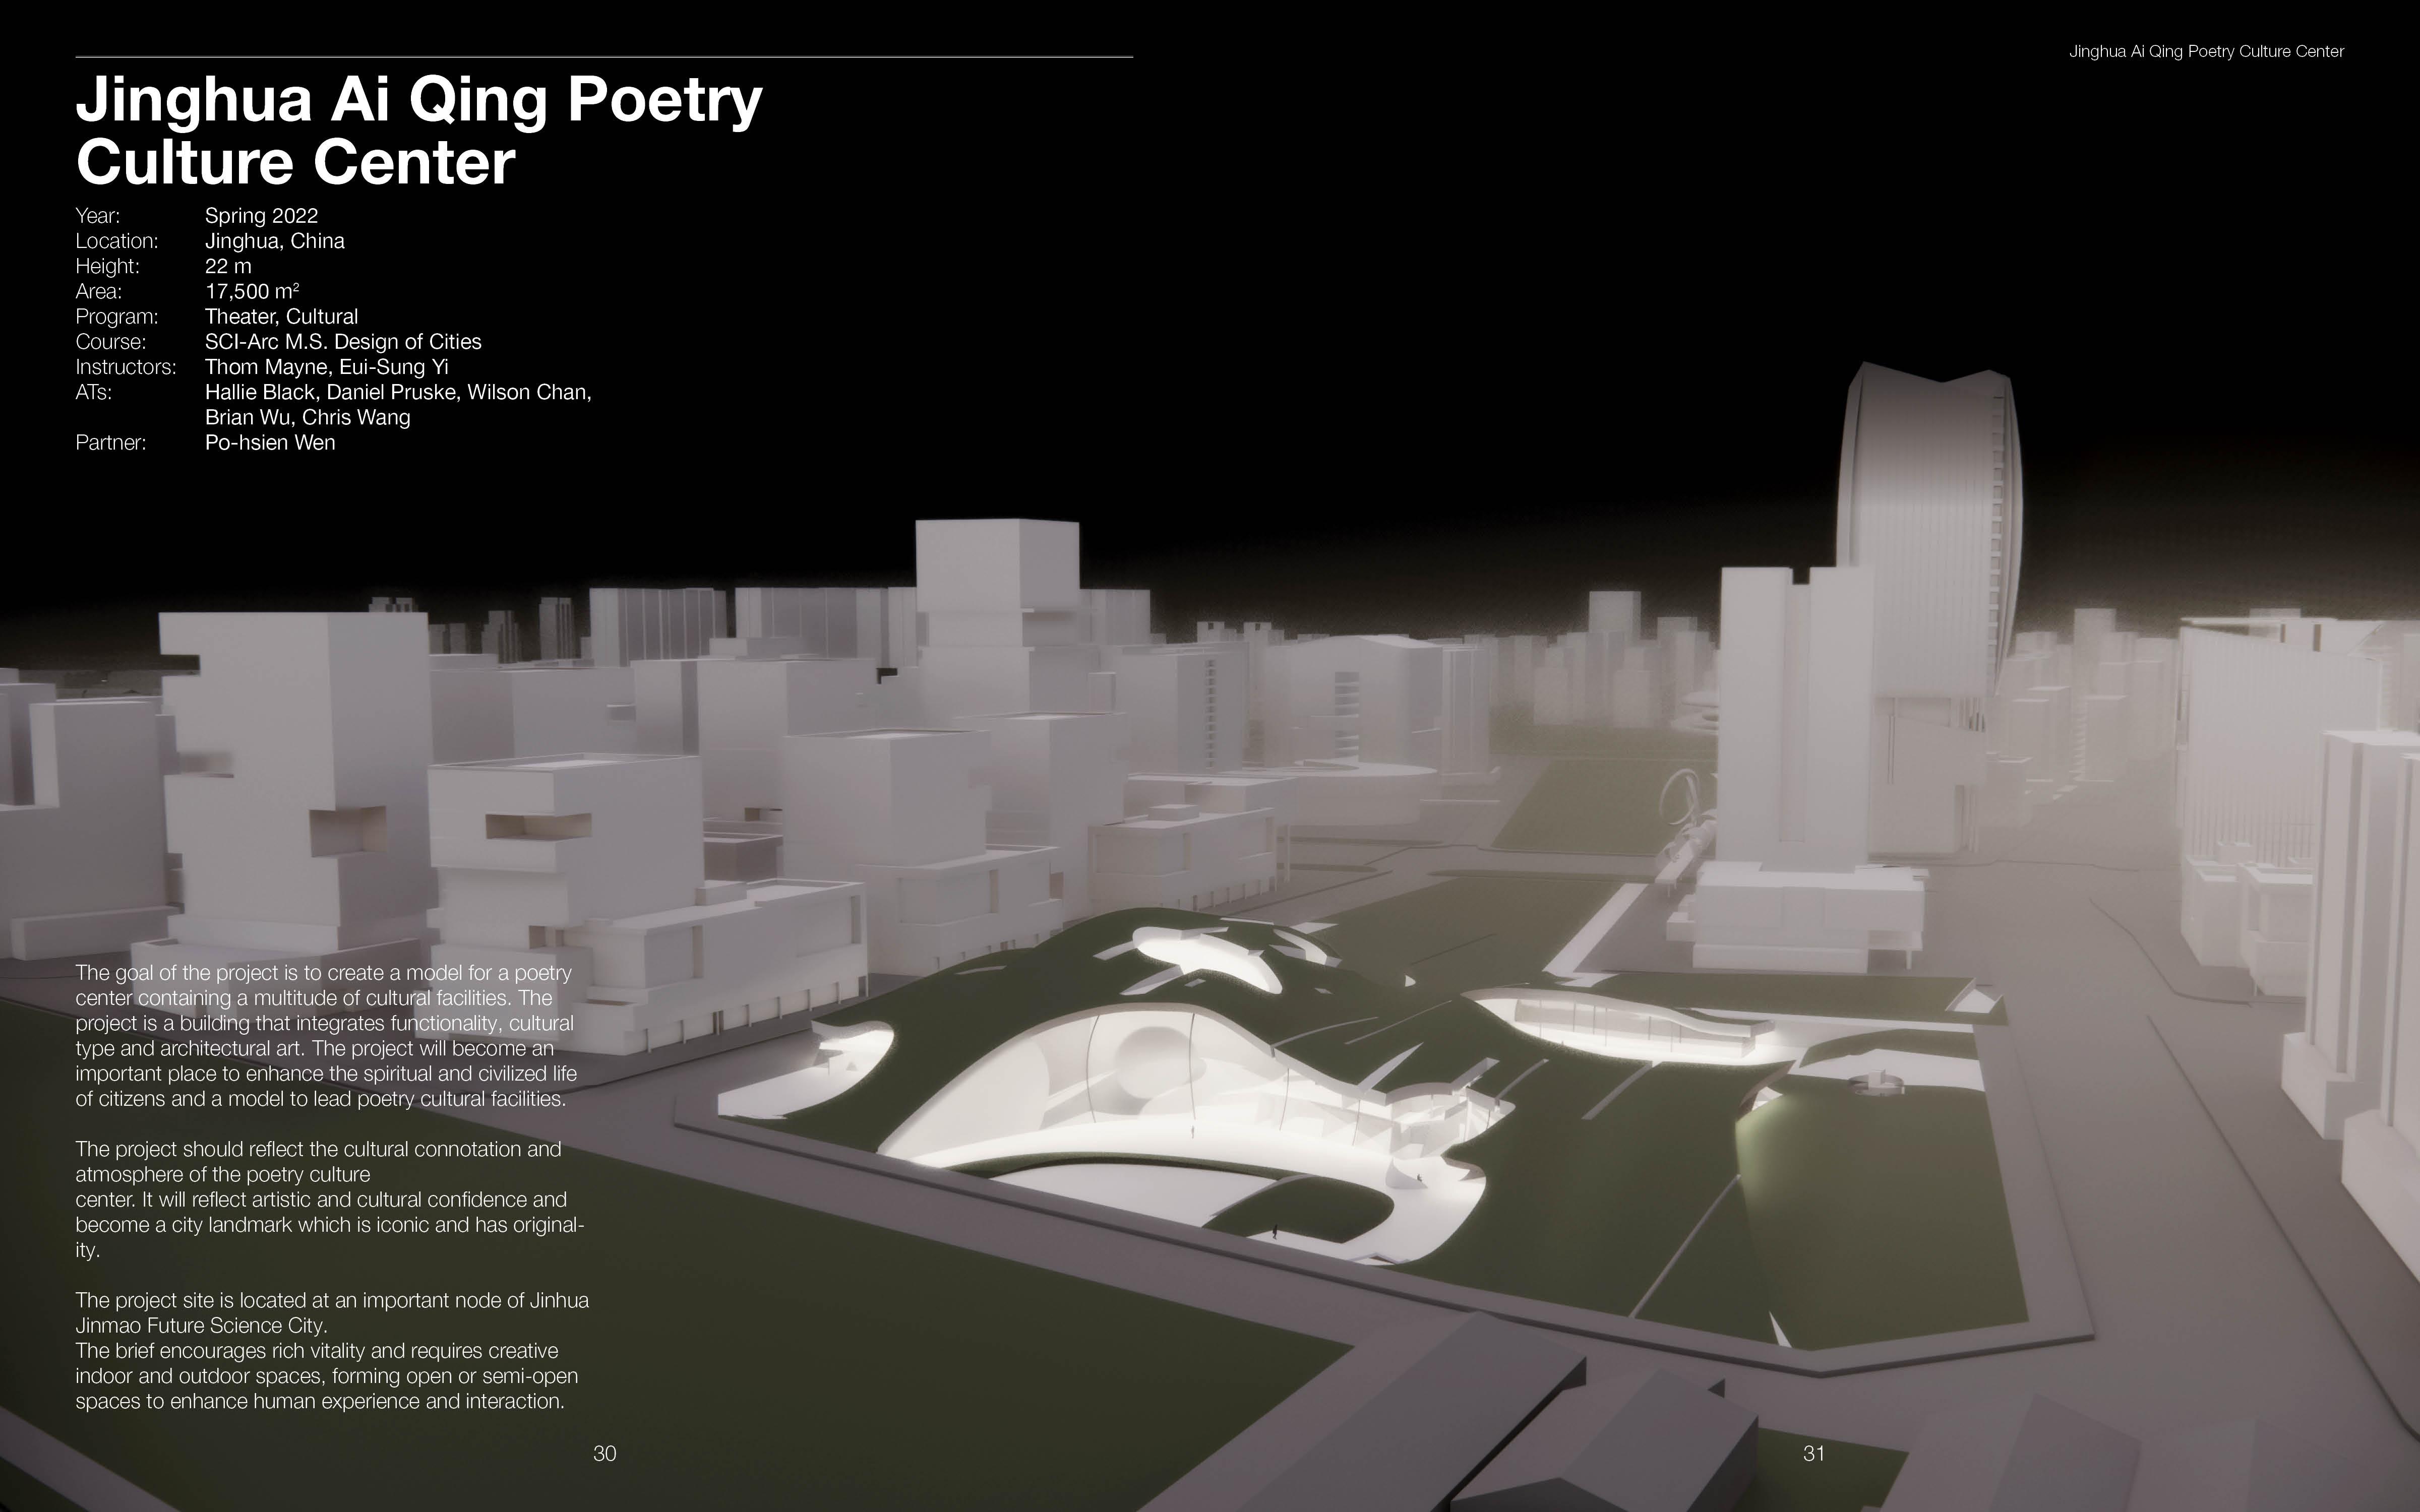
Task: Click the '17,500 m²' area value
Action: (x=251, y=291)
